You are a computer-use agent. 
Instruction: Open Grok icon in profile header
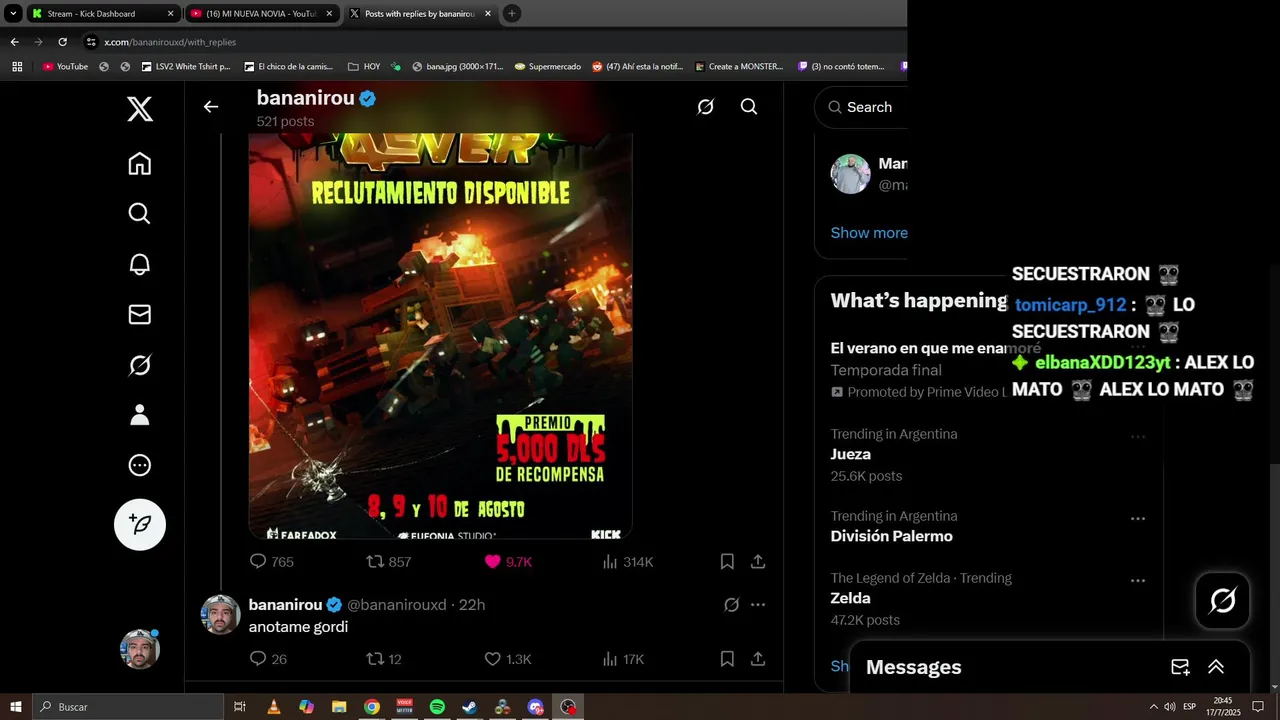(705, 107)
